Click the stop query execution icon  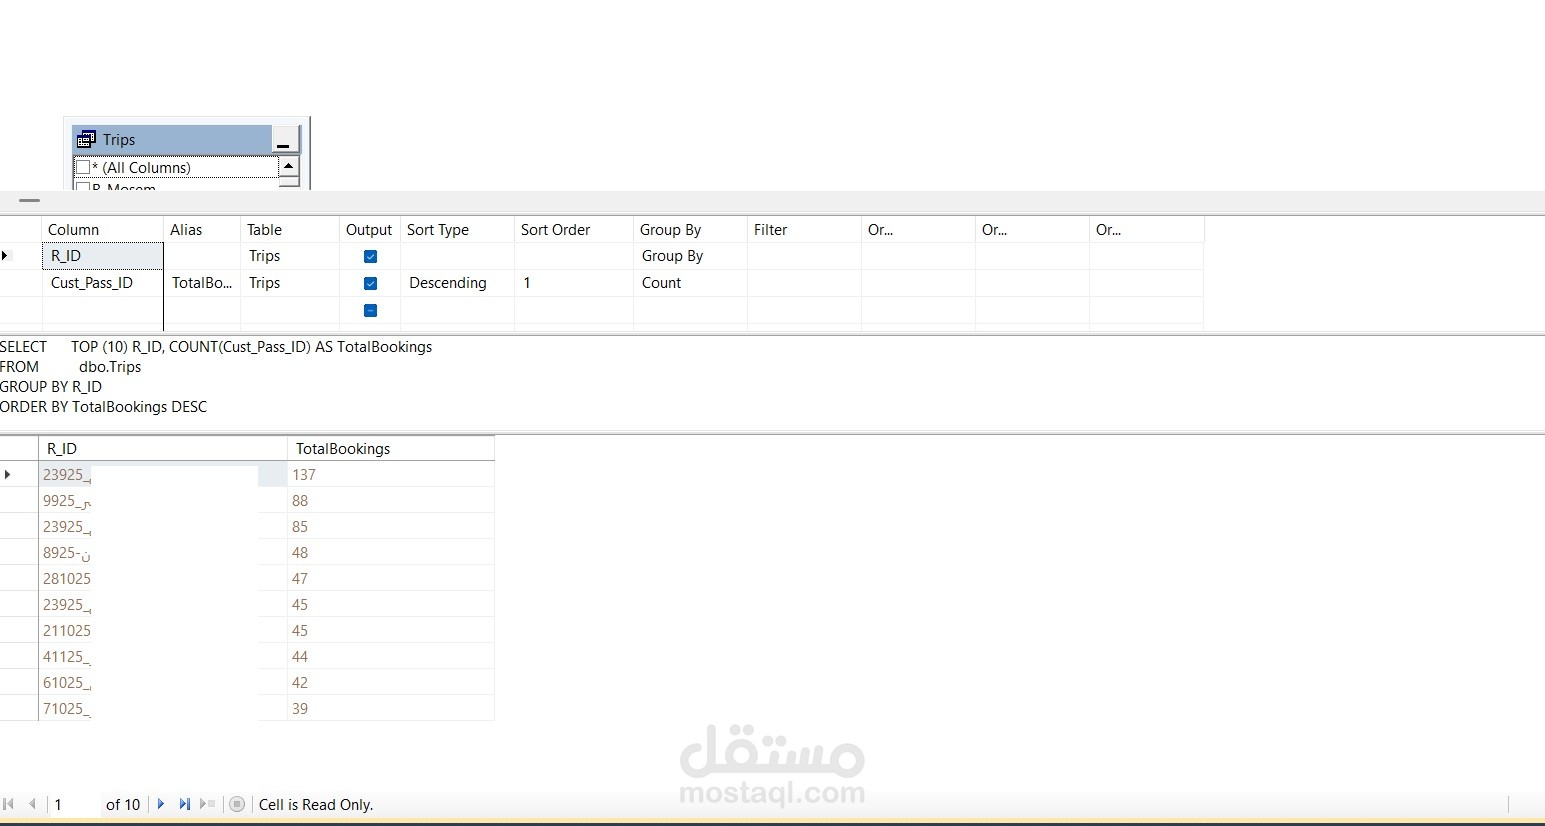[x=237, y=804]
